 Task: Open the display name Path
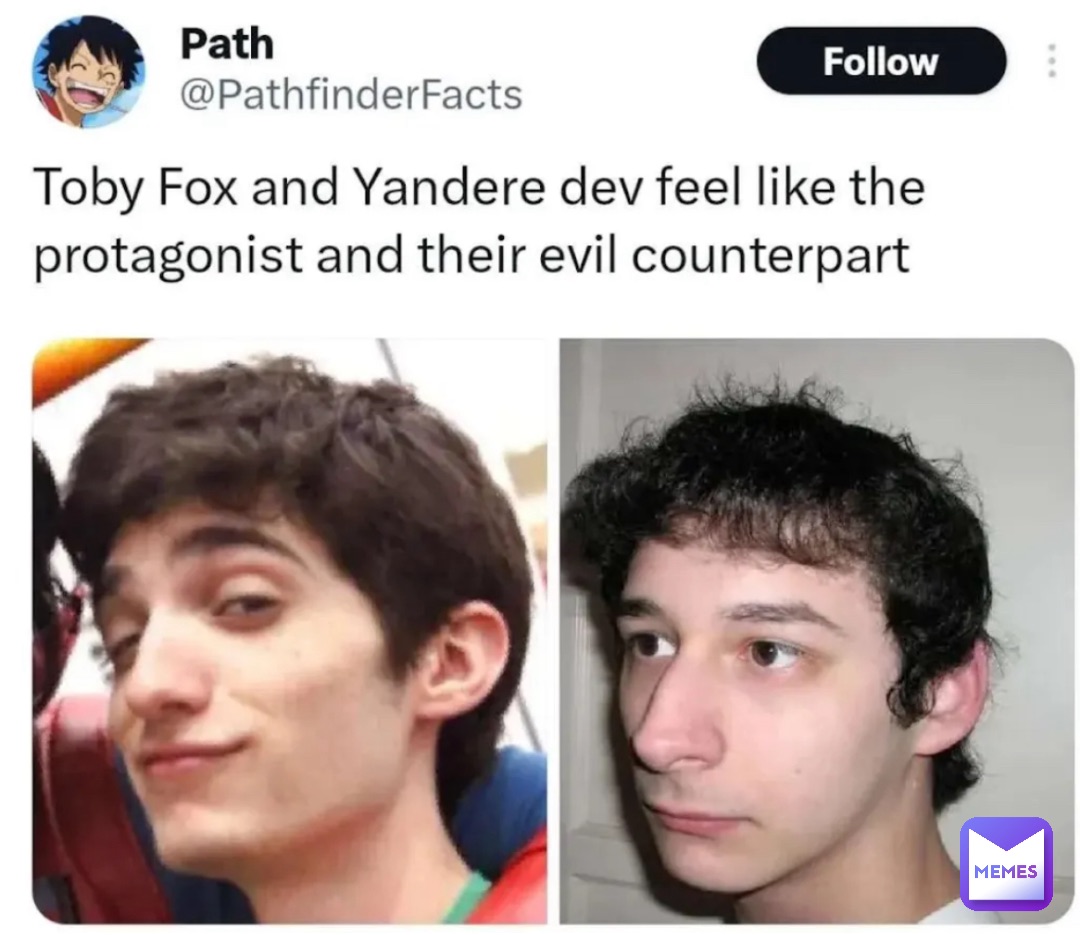click(x=227, y=43)
